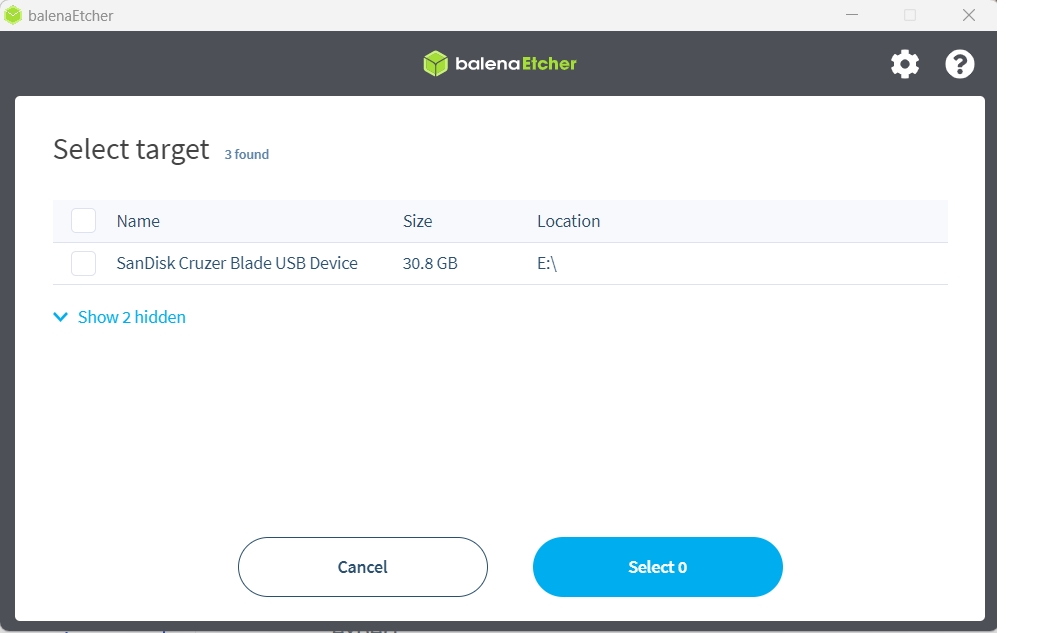Select the SanDisk Cruzer Blade USB Device name
Image resolution: width=1057 pixels, height=633 pixels.
[237, 264]
